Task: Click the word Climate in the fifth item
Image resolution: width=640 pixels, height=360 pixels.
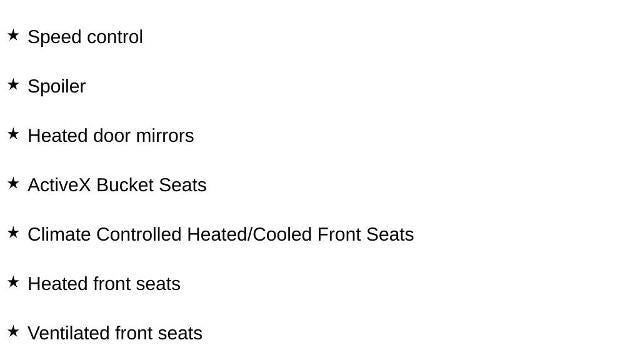Action: (59, 234)
